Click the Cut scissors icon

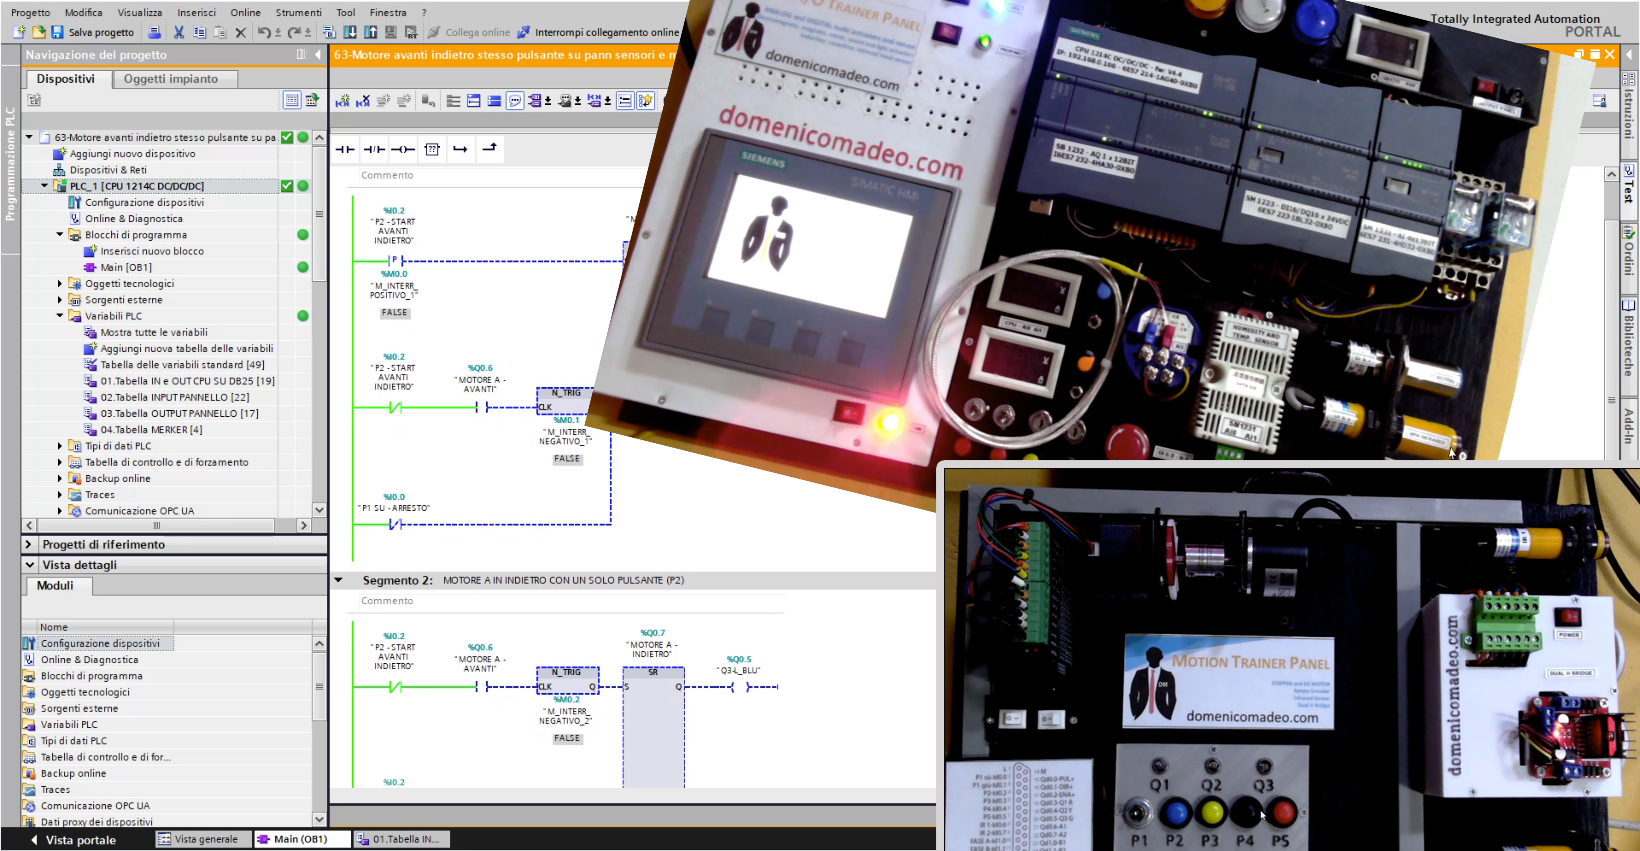[179, 32]
